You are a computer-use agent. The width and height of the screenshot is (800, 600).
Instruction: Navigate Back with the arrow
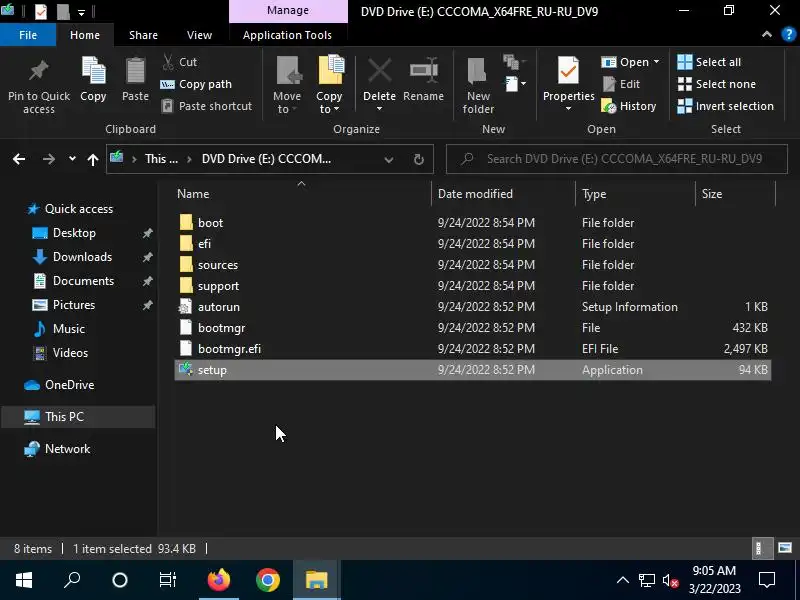(19, 159)
